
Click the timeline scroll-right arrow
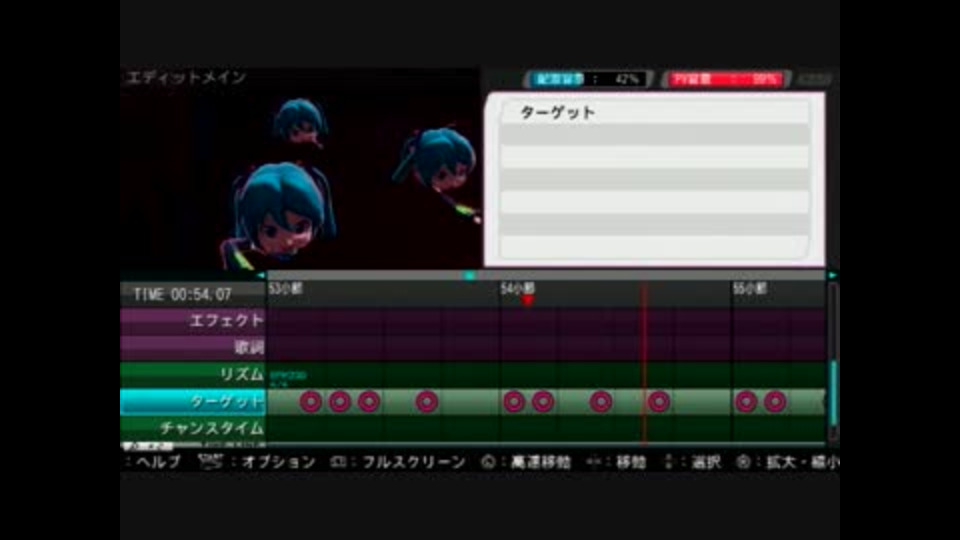pos(832,276)
